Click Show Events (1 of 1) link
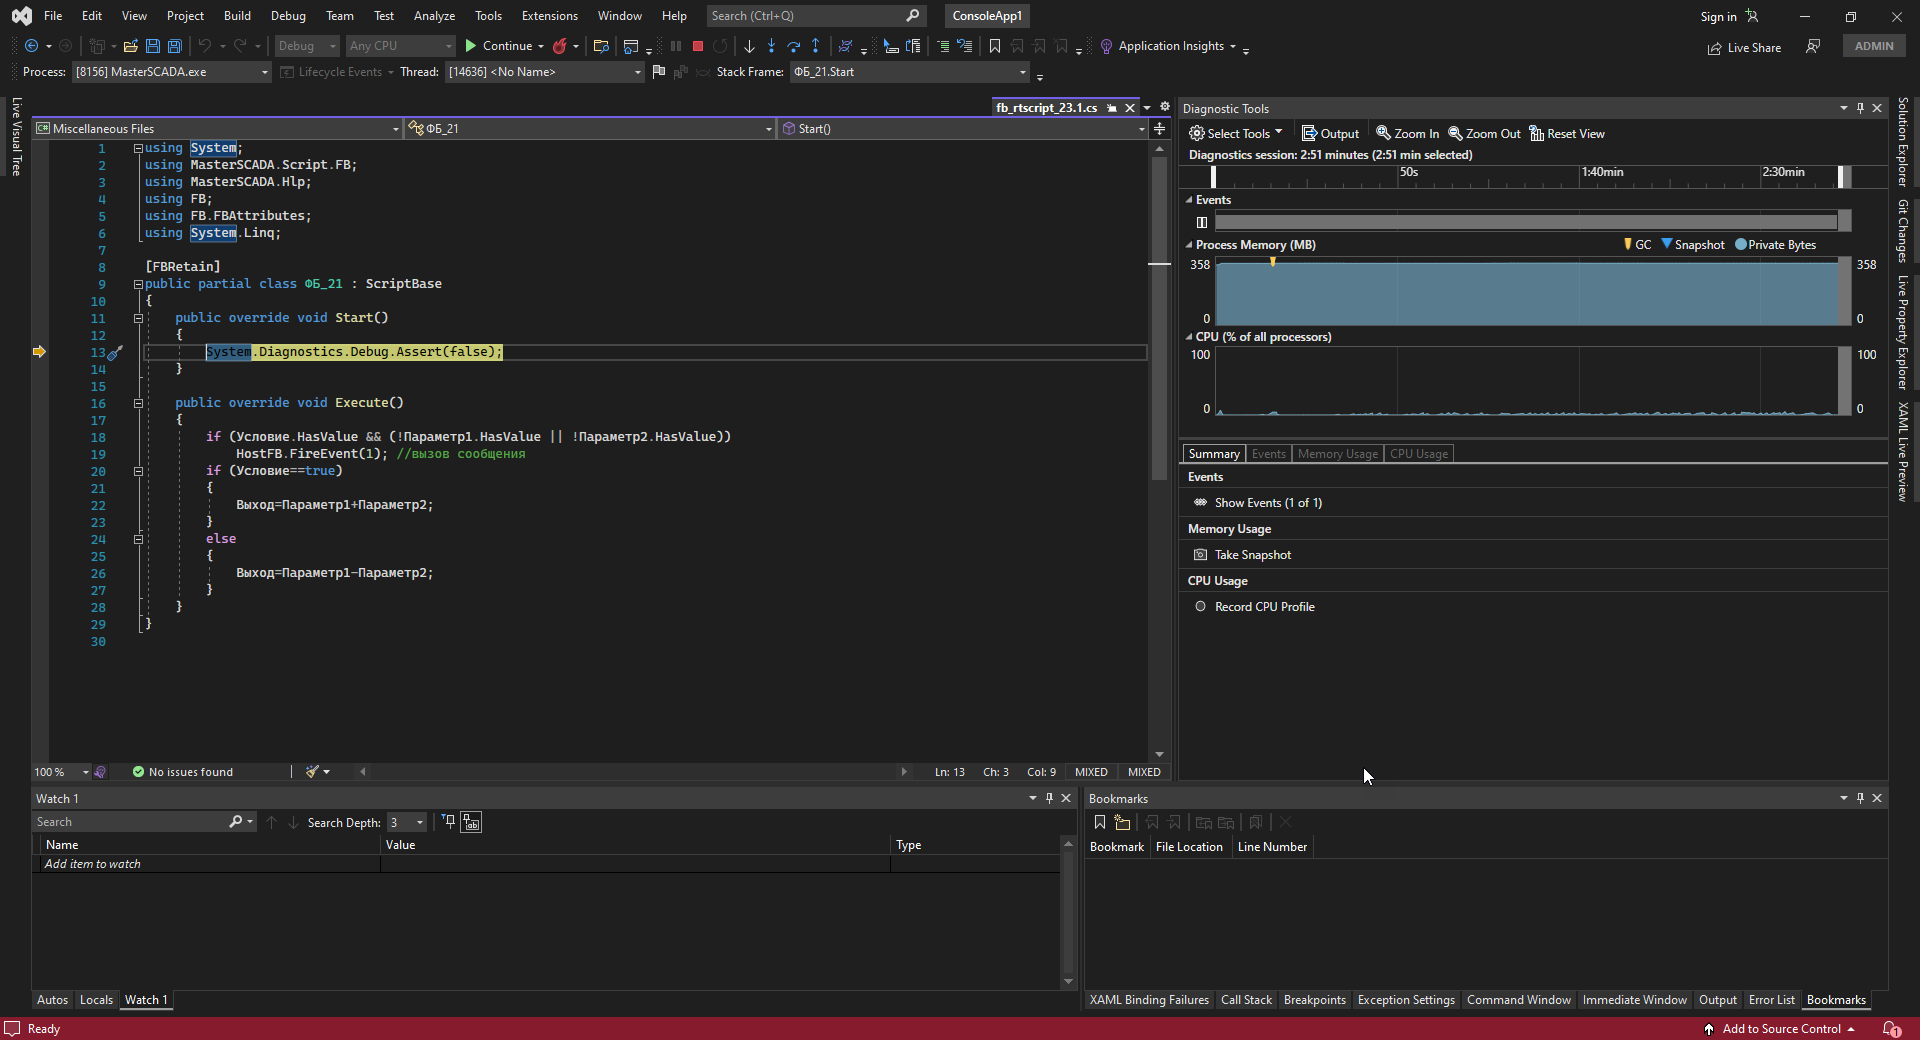1920x1040 pixels. (x=1267, y=503)
